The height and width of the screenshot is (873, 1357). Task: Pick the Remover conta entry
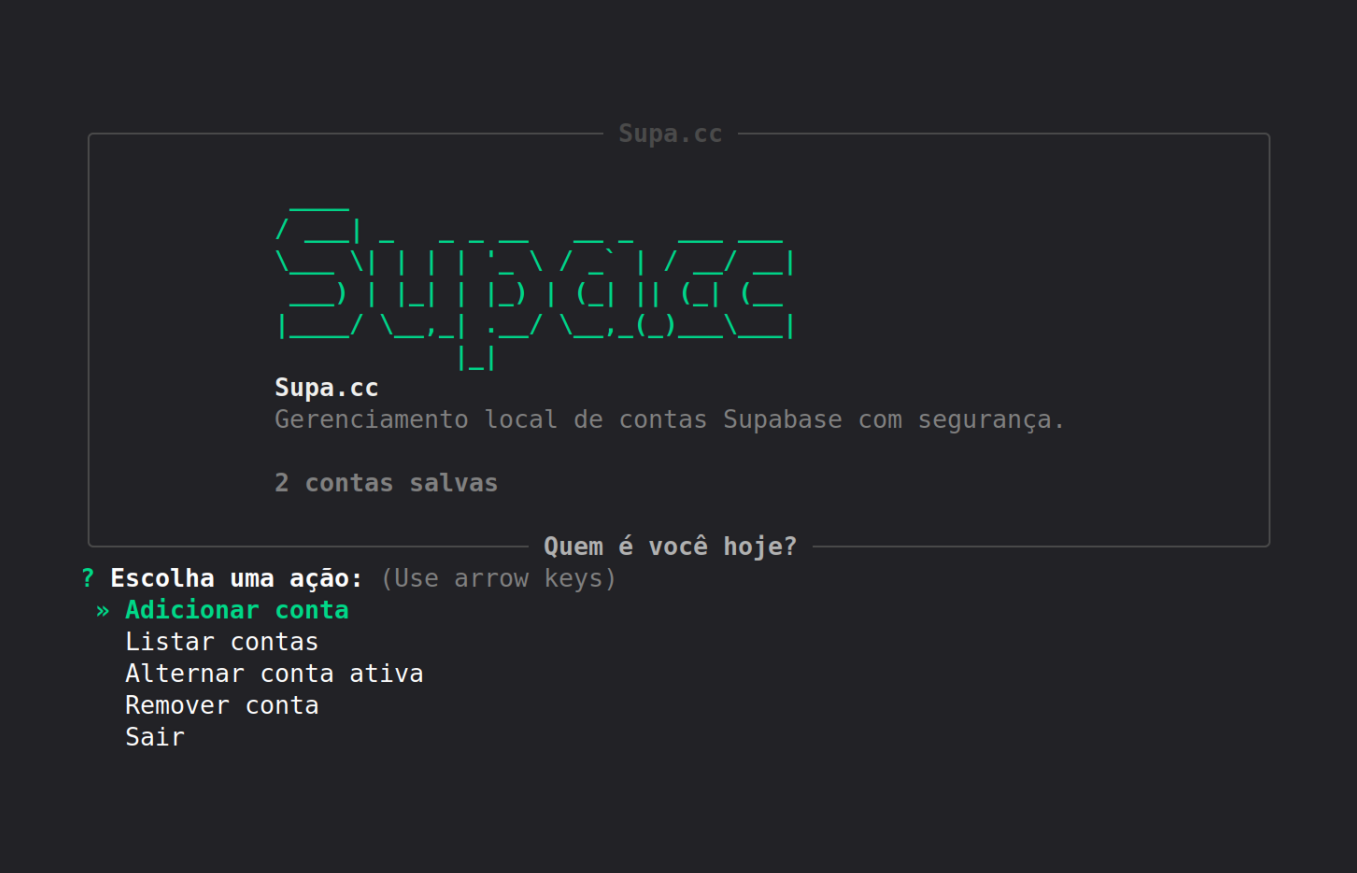222,705
